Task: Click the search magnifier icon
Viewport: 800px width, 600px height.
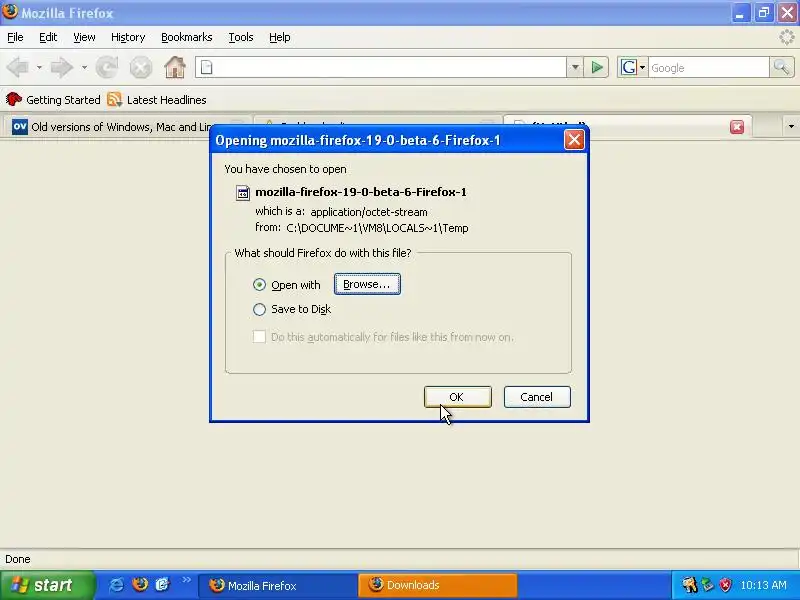Action: point(782,67)
